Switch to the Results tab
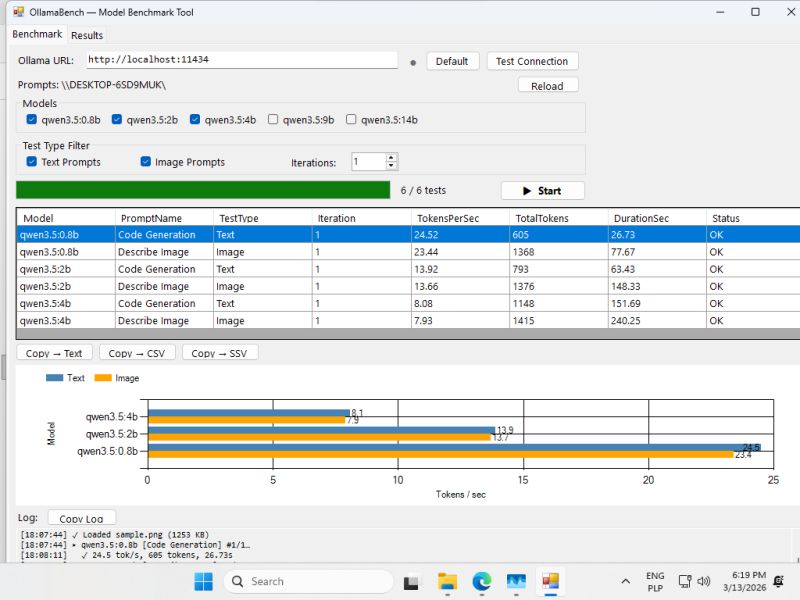The width and height of the screenshot is (800, 600). pos(87,35)
